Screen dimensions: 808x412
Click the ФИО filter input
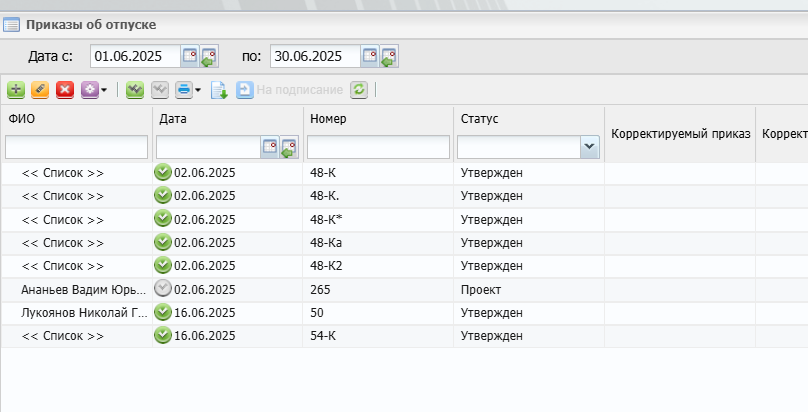[76, 147]
